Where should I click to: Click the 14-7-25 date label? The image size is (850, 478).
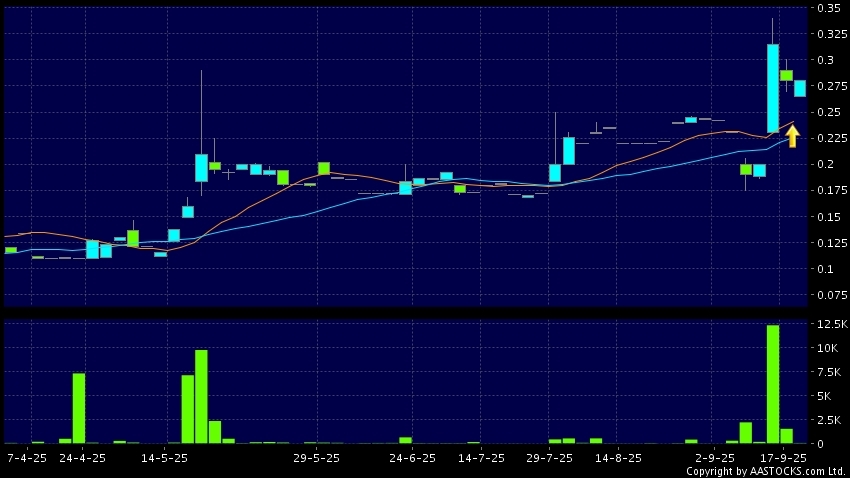click(x=481, y=458)
